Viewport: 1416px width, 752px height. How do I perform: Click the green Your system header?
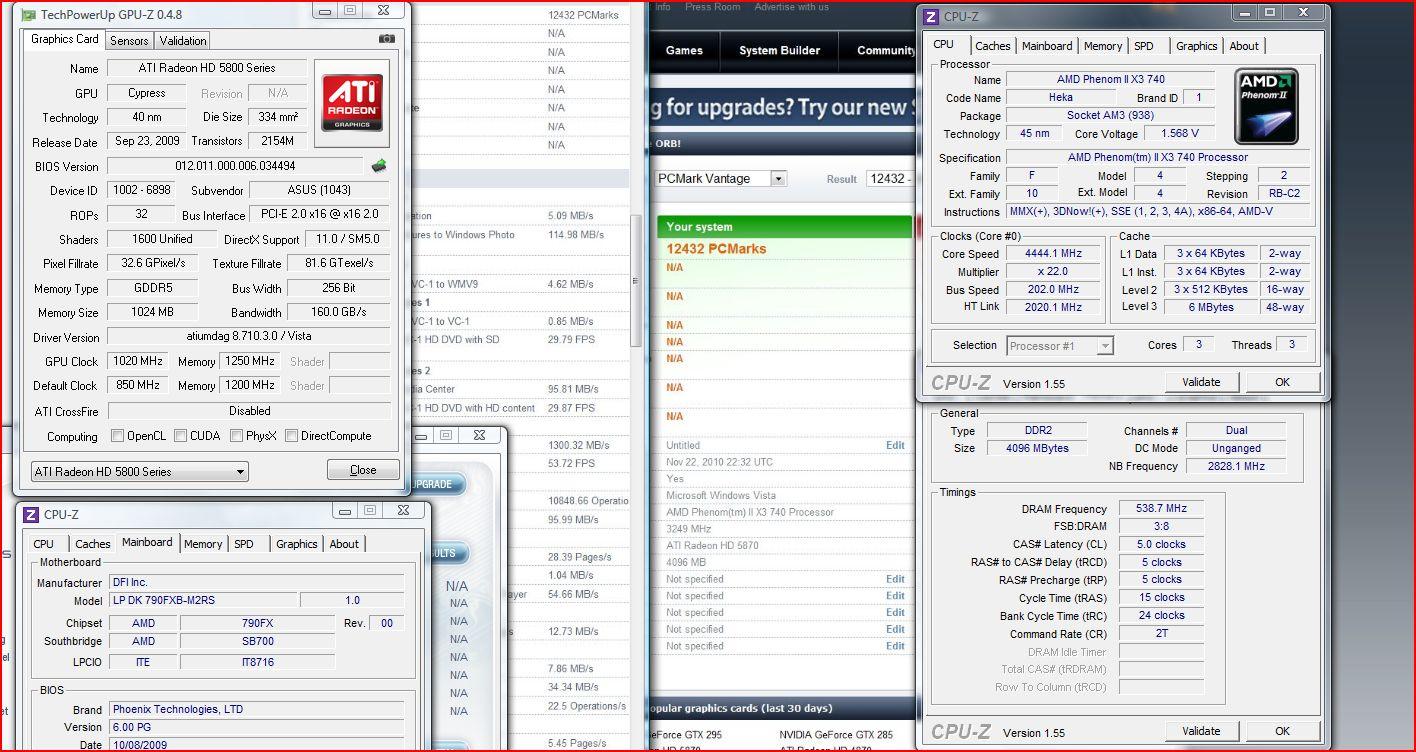[x=784, y=226]
